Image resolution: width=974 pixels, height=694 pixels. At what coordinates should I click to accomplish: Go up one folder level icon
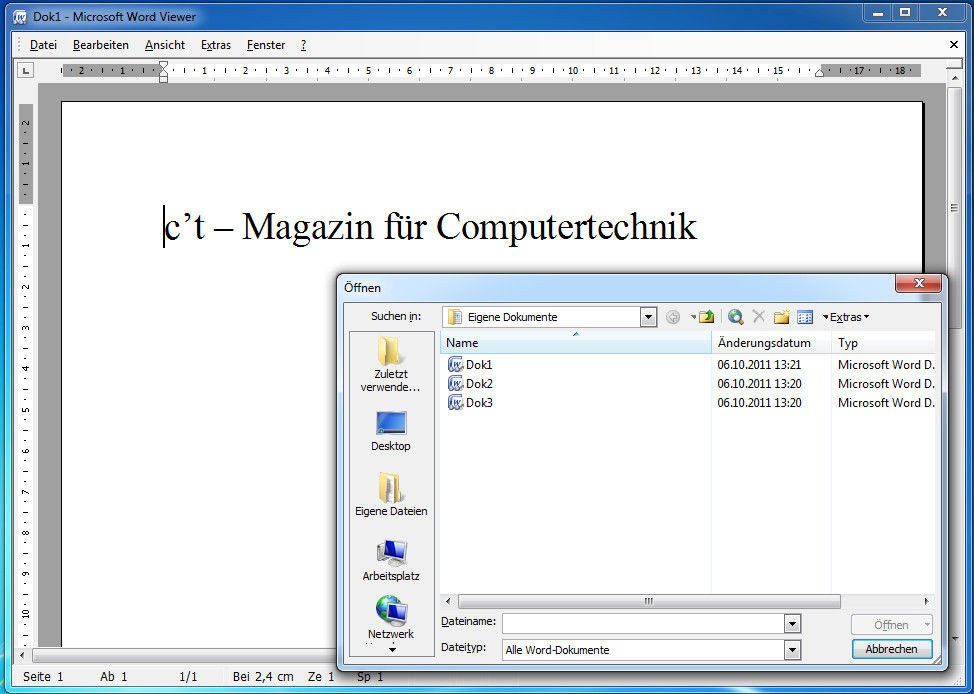(x=706, y=317)
